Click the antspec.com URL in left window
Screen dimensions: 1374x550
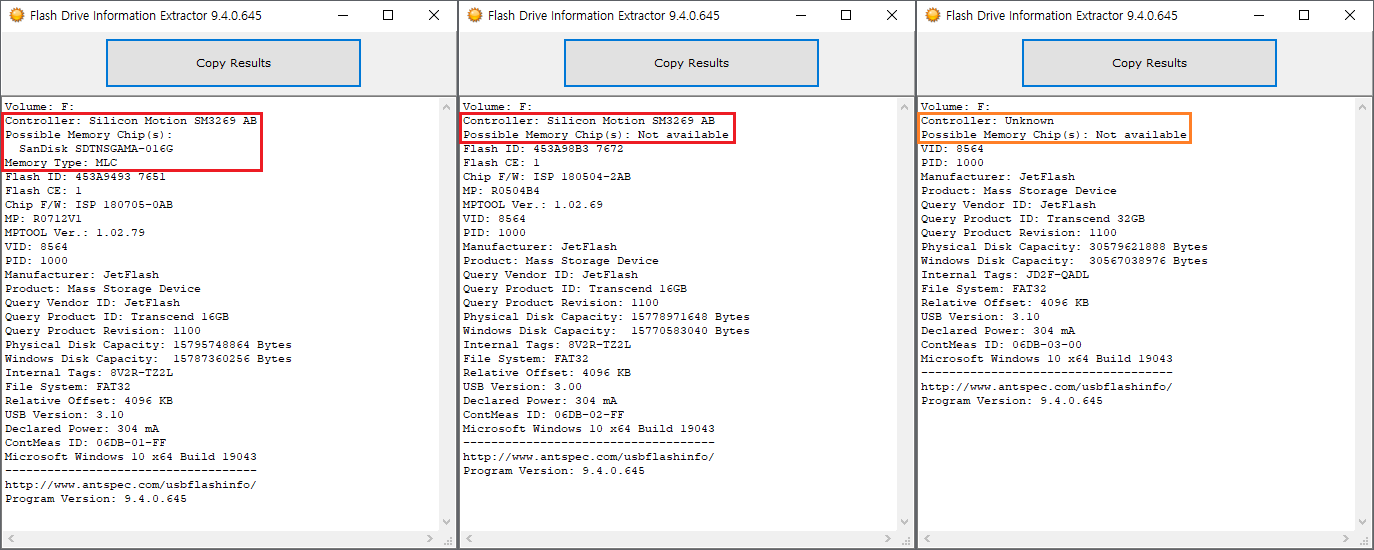pyautogui.click(x=131, y=484)
